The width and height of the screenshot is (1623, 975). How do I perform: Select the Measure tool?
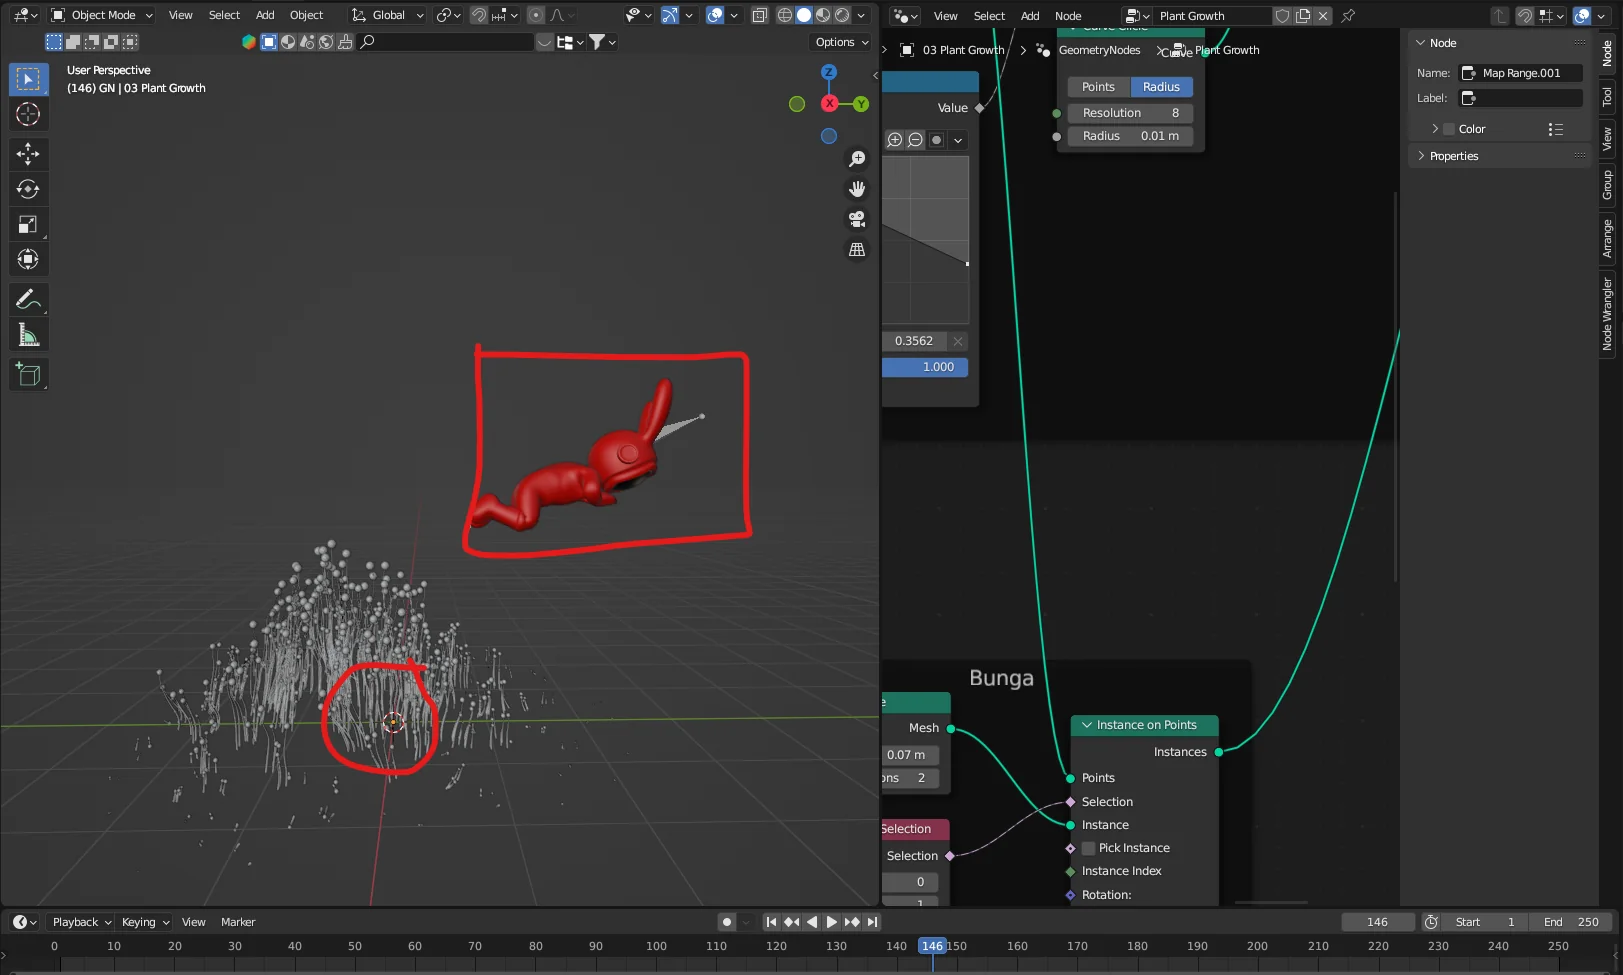tap(28, 335)
